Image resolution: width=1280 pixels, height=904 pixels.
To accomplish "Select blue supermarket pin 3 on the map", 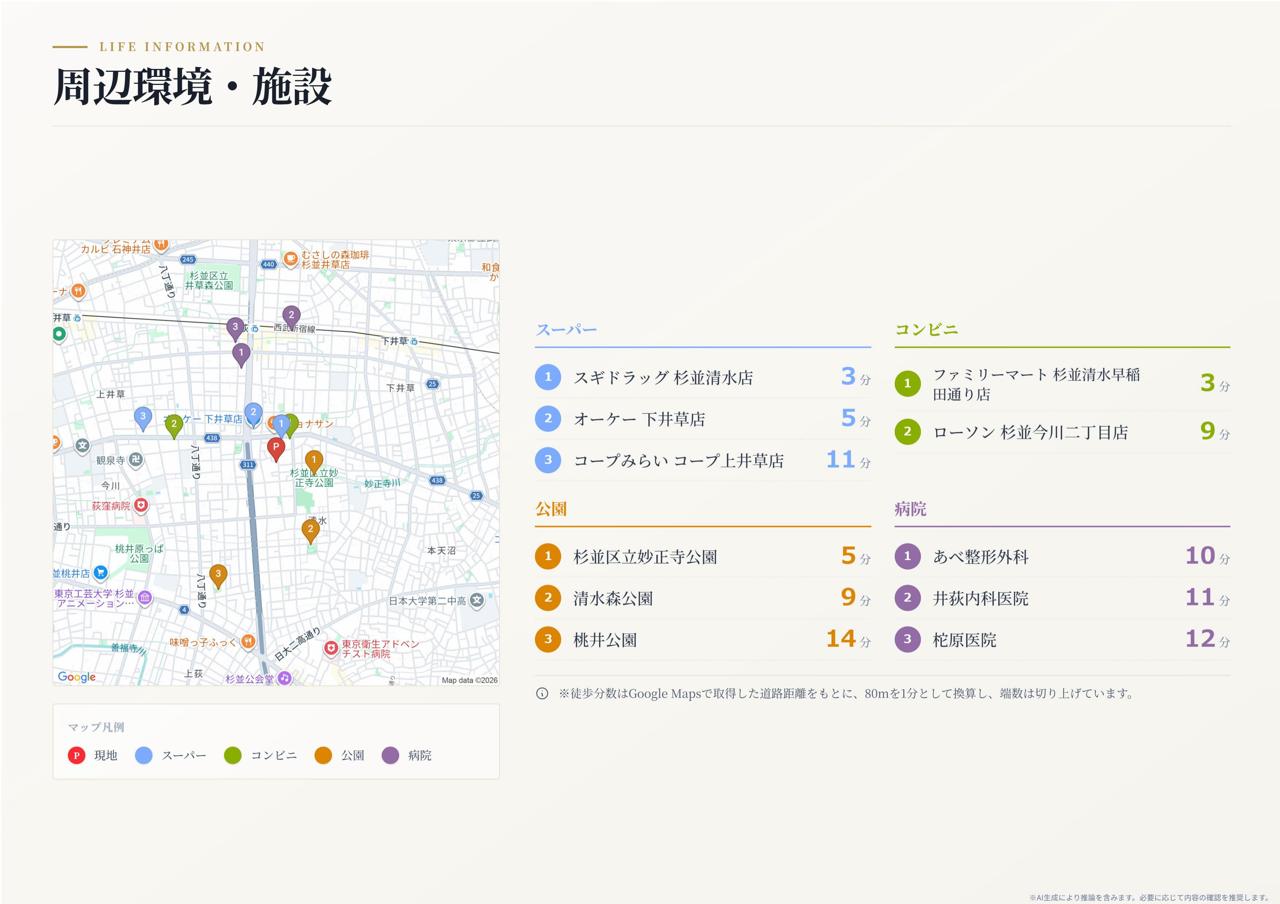I will [x=143, y=418].
